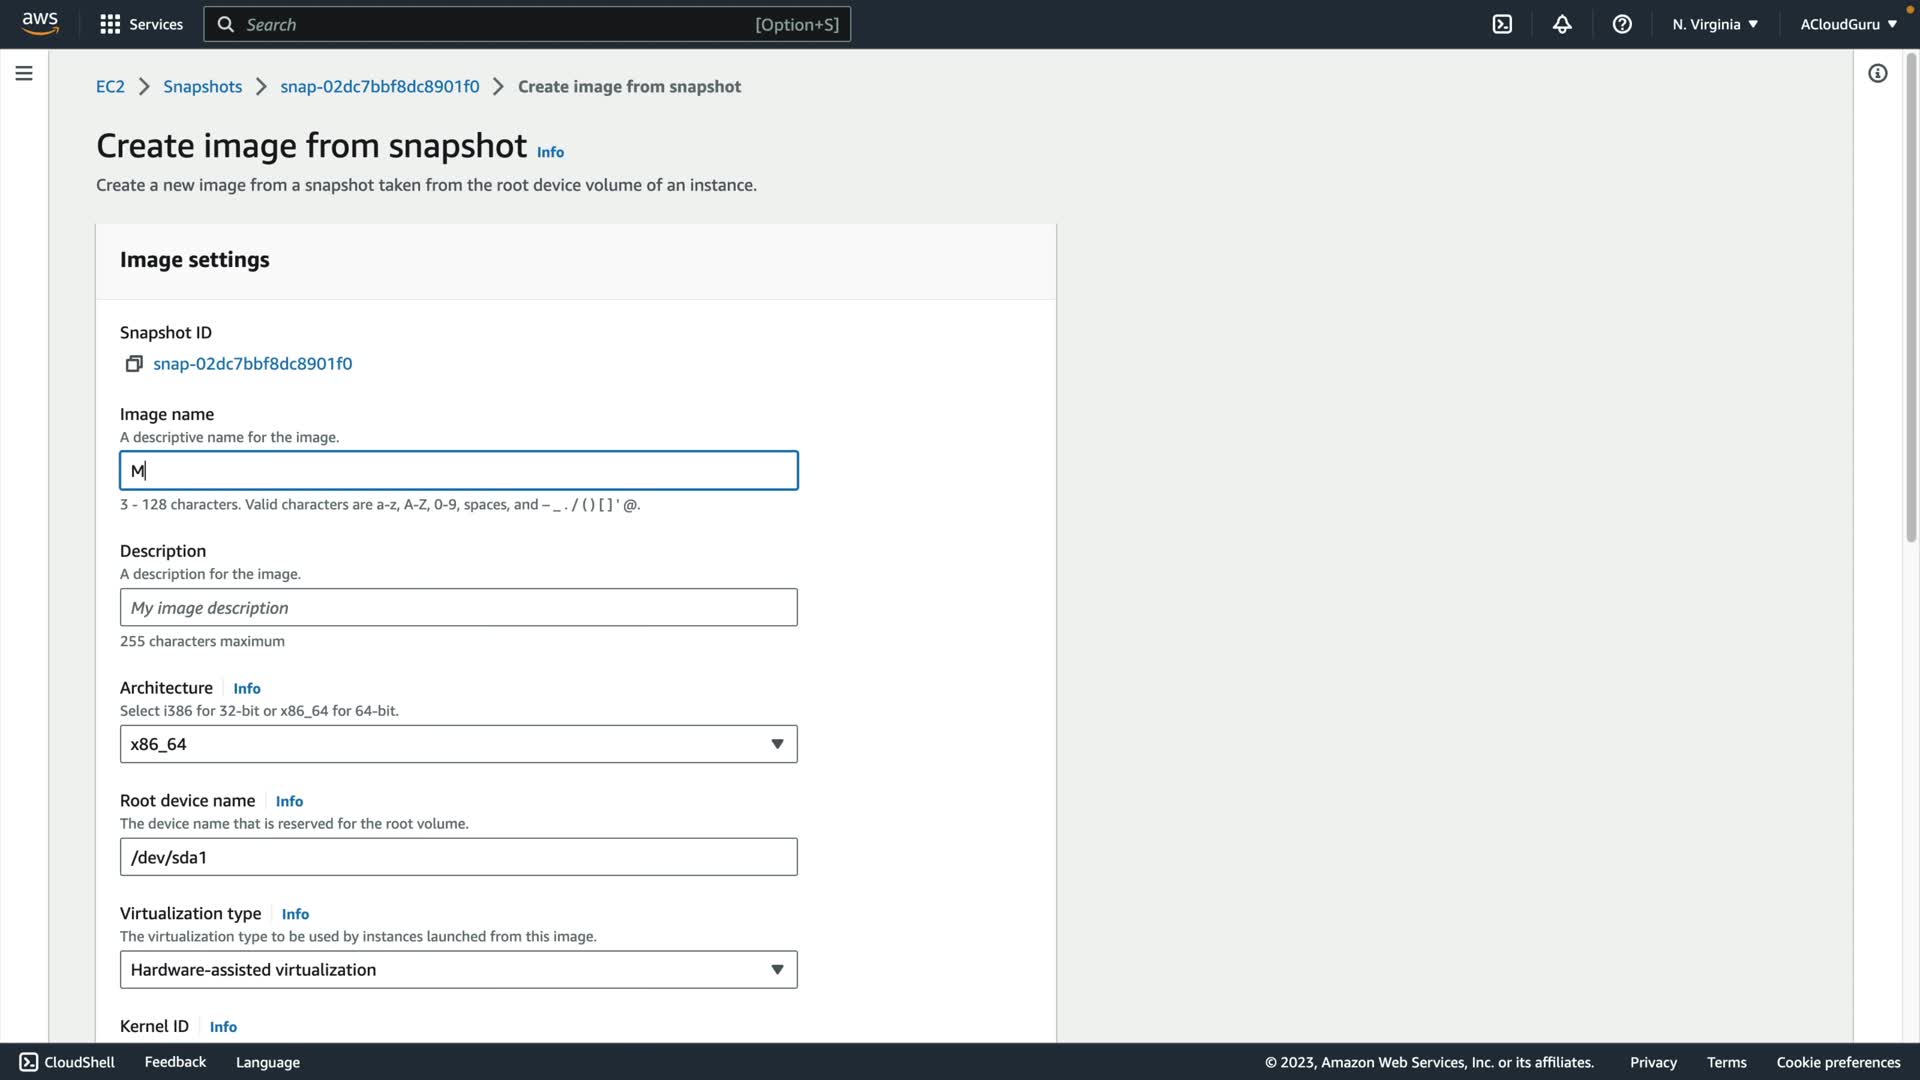Open Feedback in the footer
This screenshot has width=1920, height=1080.
tap(175, 1062)
